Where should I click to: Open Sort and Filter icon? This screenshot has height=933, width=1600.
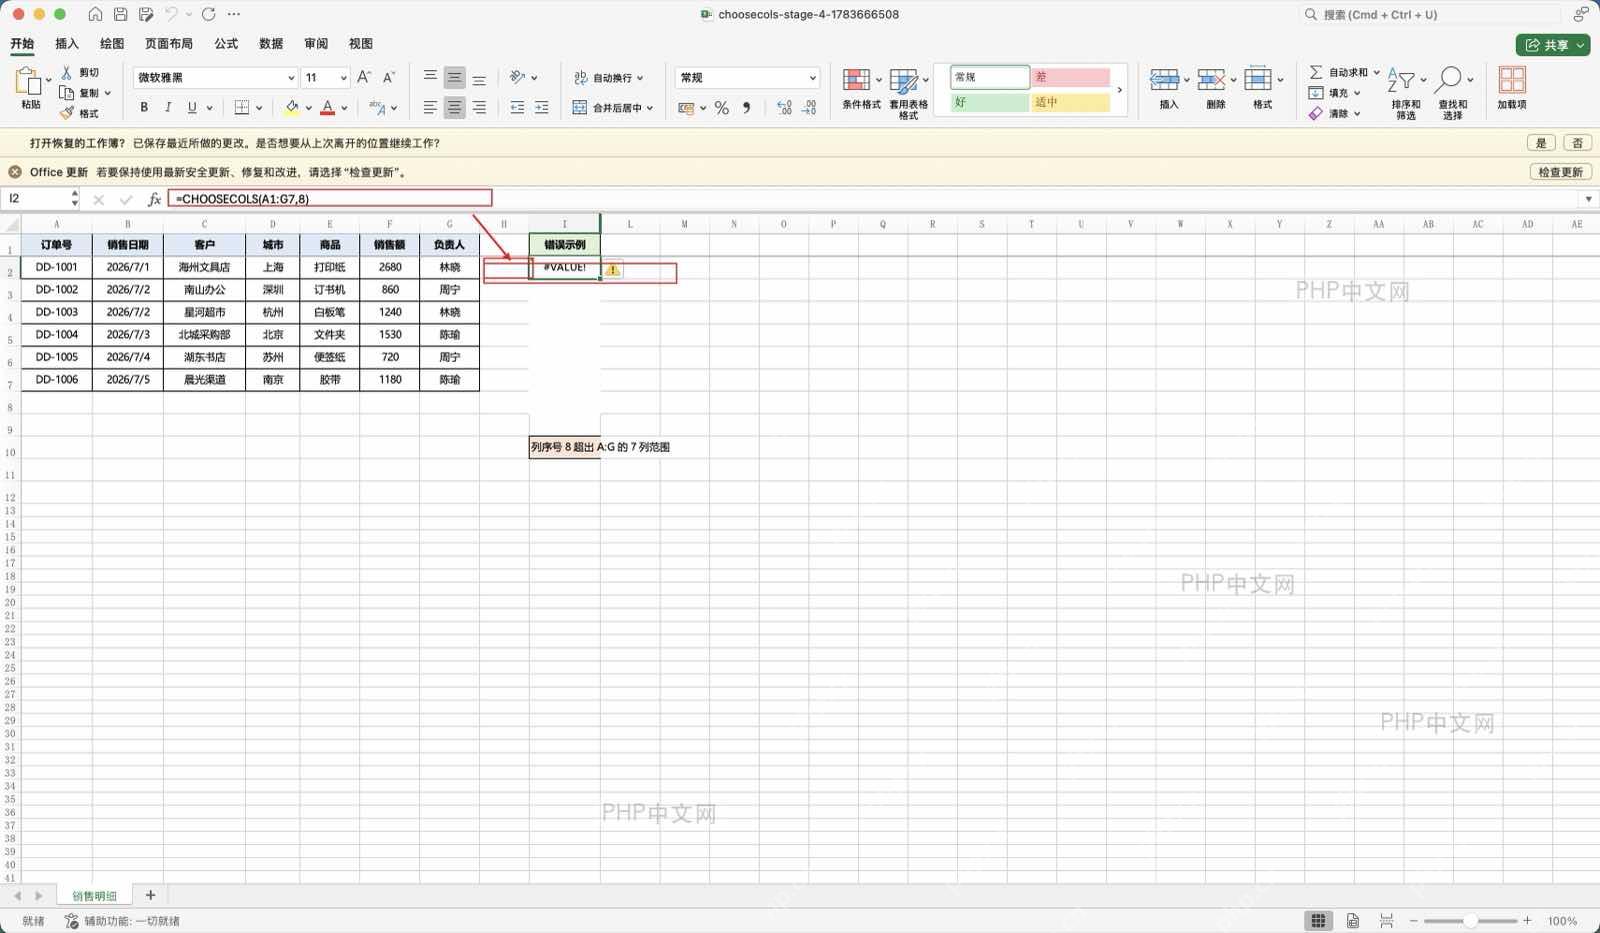(x=1401, y=80)
